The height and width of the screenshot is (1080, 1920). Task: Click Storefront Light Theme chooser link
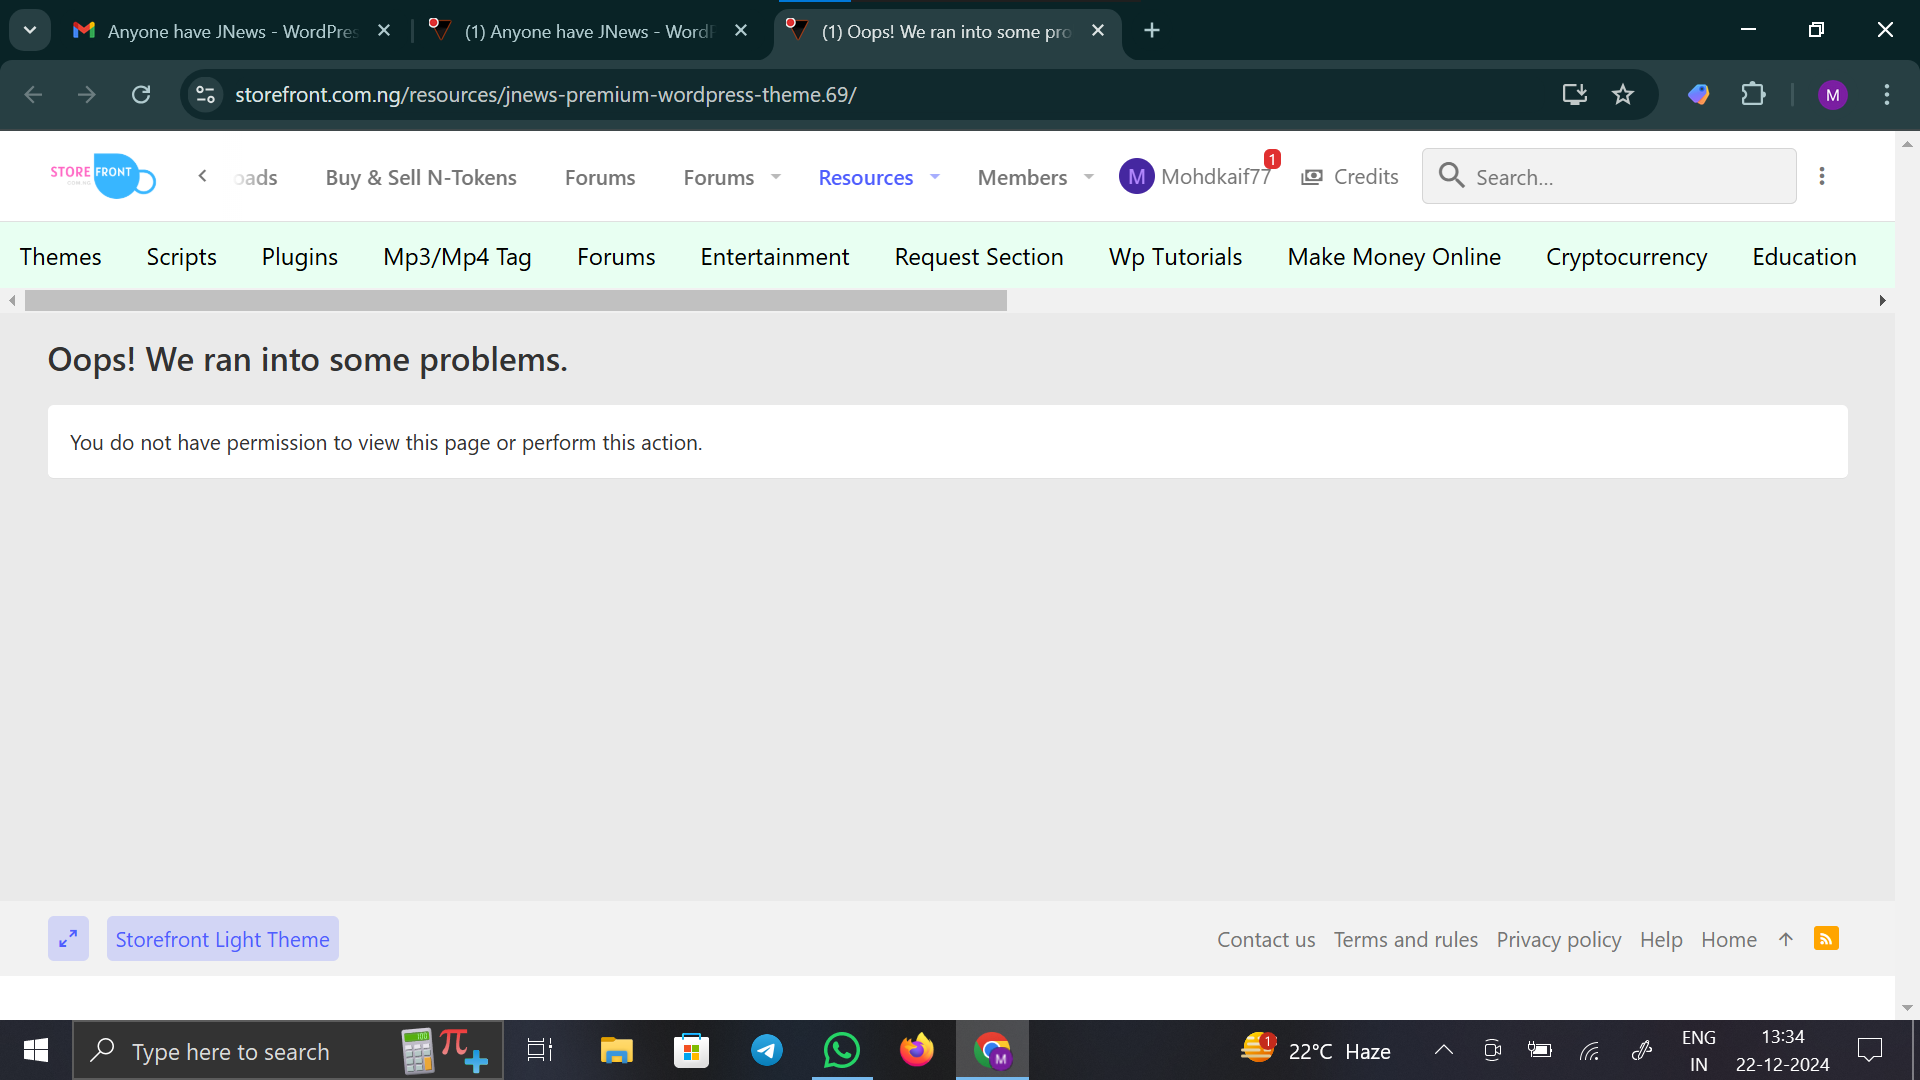point(222,939)
